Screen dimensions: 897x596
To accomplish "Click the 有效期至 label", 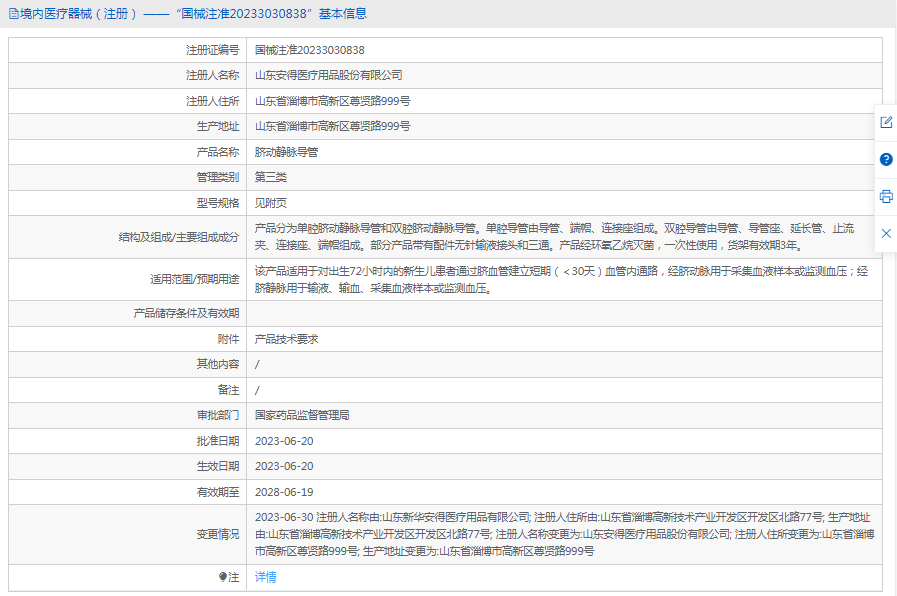I will click(217, 492).
